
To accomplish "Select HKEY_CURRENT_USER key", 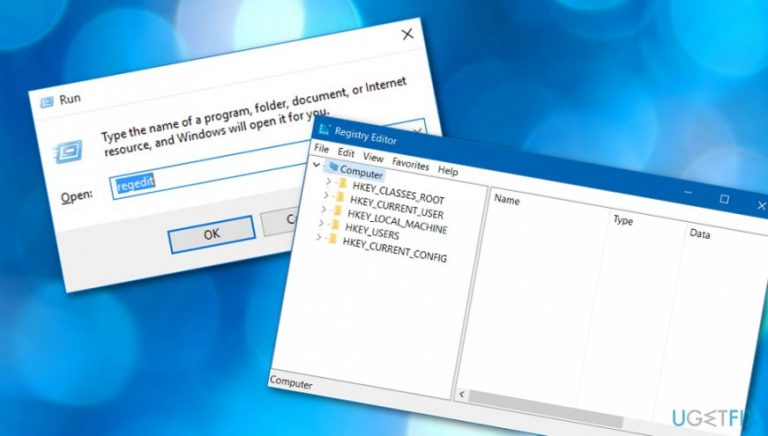I will (x=397, y=207).
